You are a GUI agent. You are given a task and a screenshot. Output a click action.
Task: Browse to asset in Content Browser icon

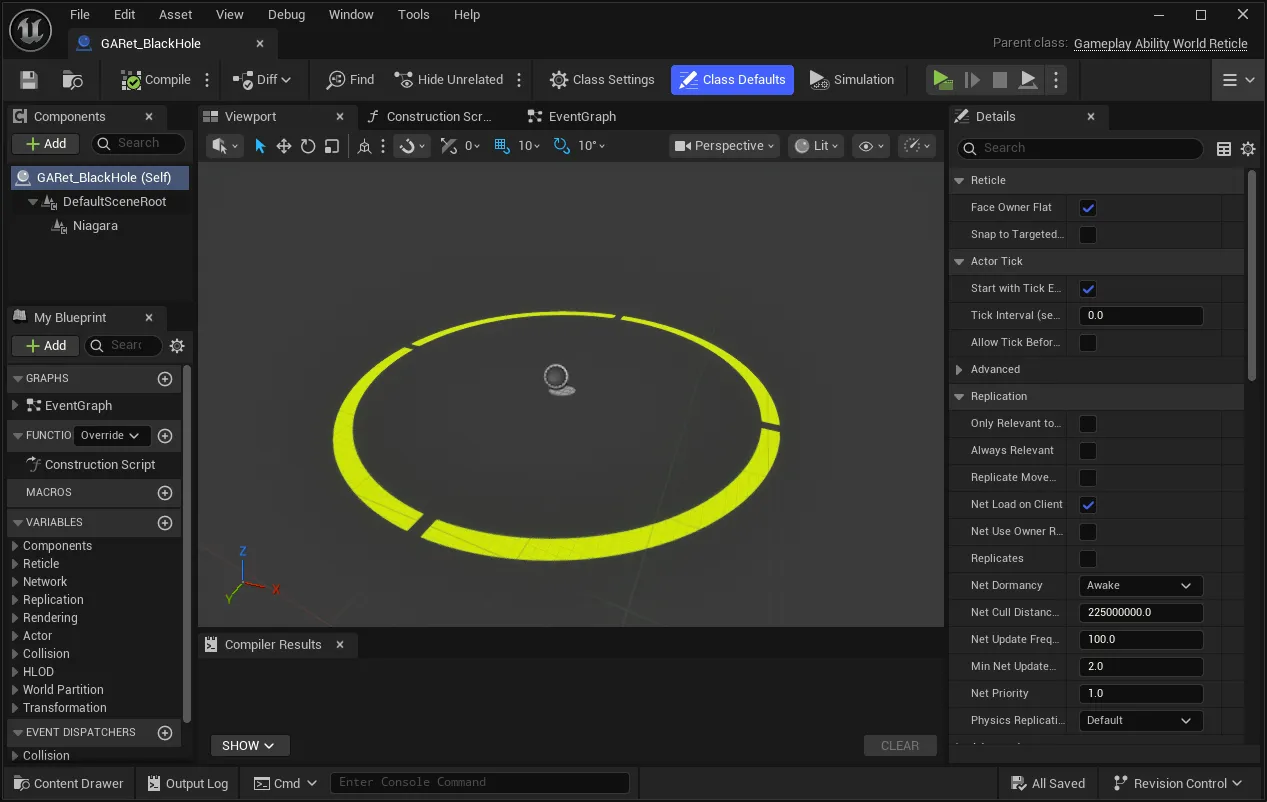[x=72, y=80]
